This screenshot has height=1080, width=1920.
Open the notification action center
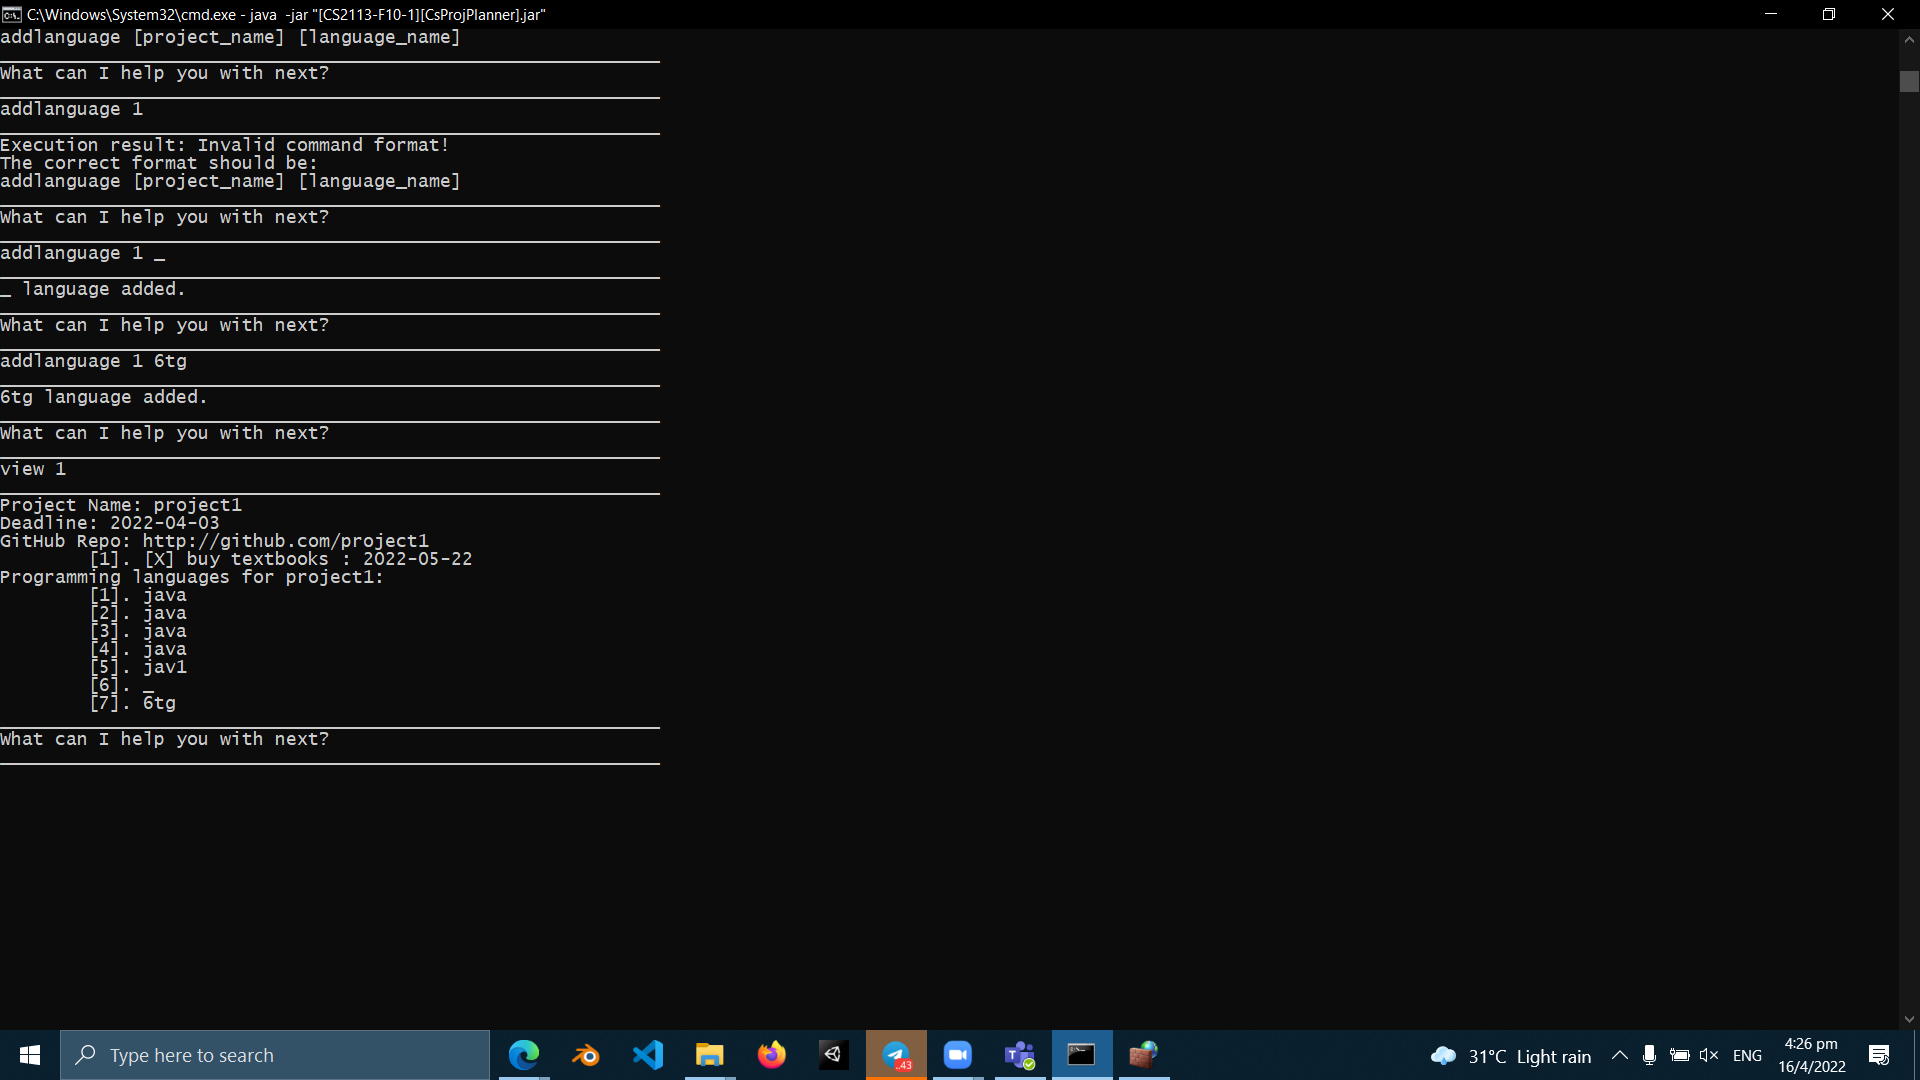click(1879, 1055)
